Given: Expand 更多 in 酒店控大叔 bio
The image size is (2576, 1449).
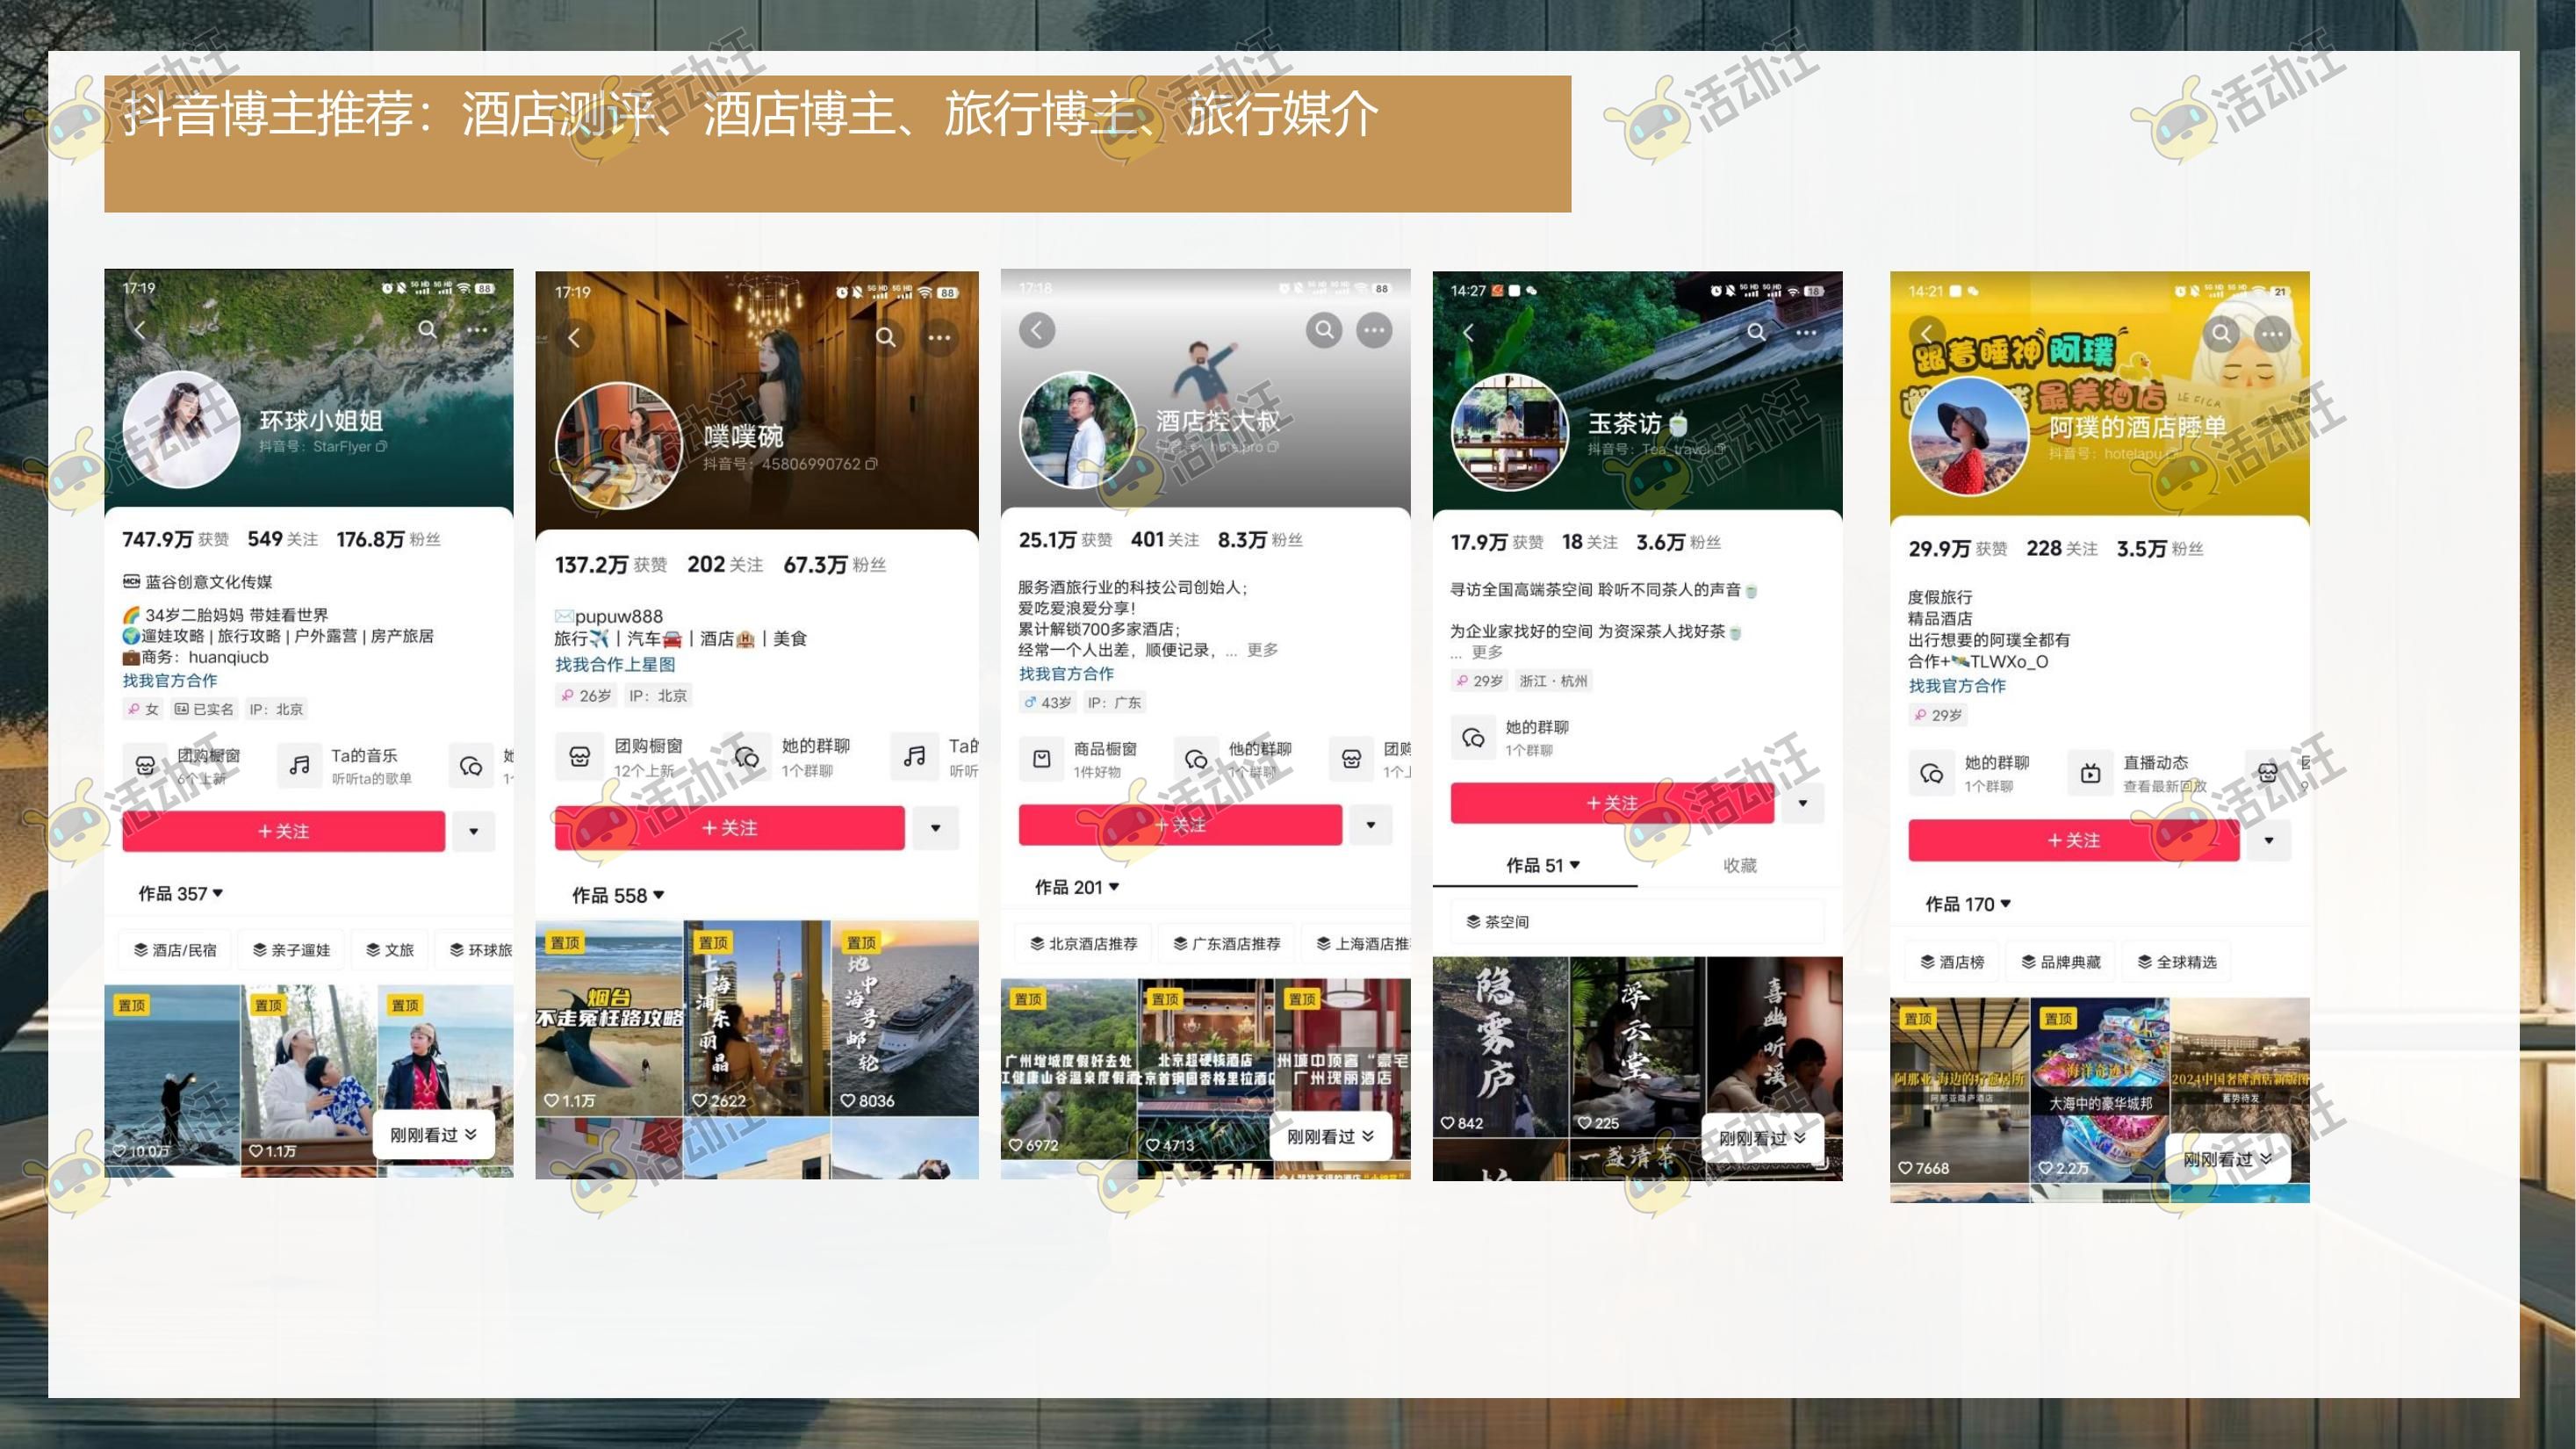Looking at the screenshot, I should click(1262, 650).
